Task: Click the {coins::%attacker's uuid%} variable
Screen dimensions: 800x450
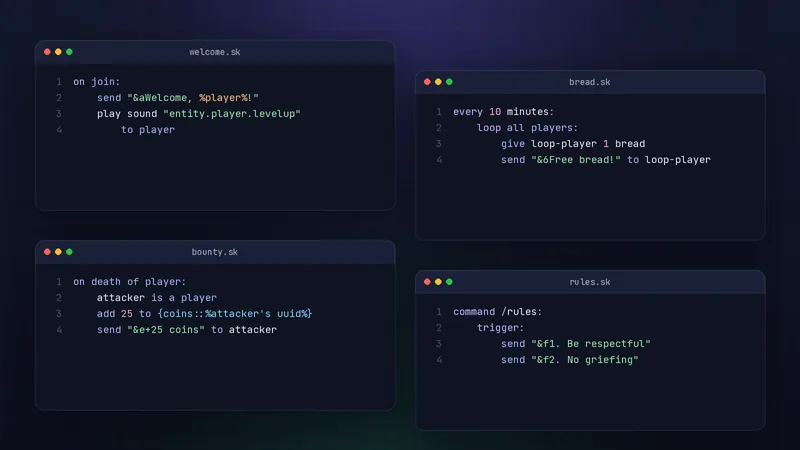Action: (x=235, y=314)
